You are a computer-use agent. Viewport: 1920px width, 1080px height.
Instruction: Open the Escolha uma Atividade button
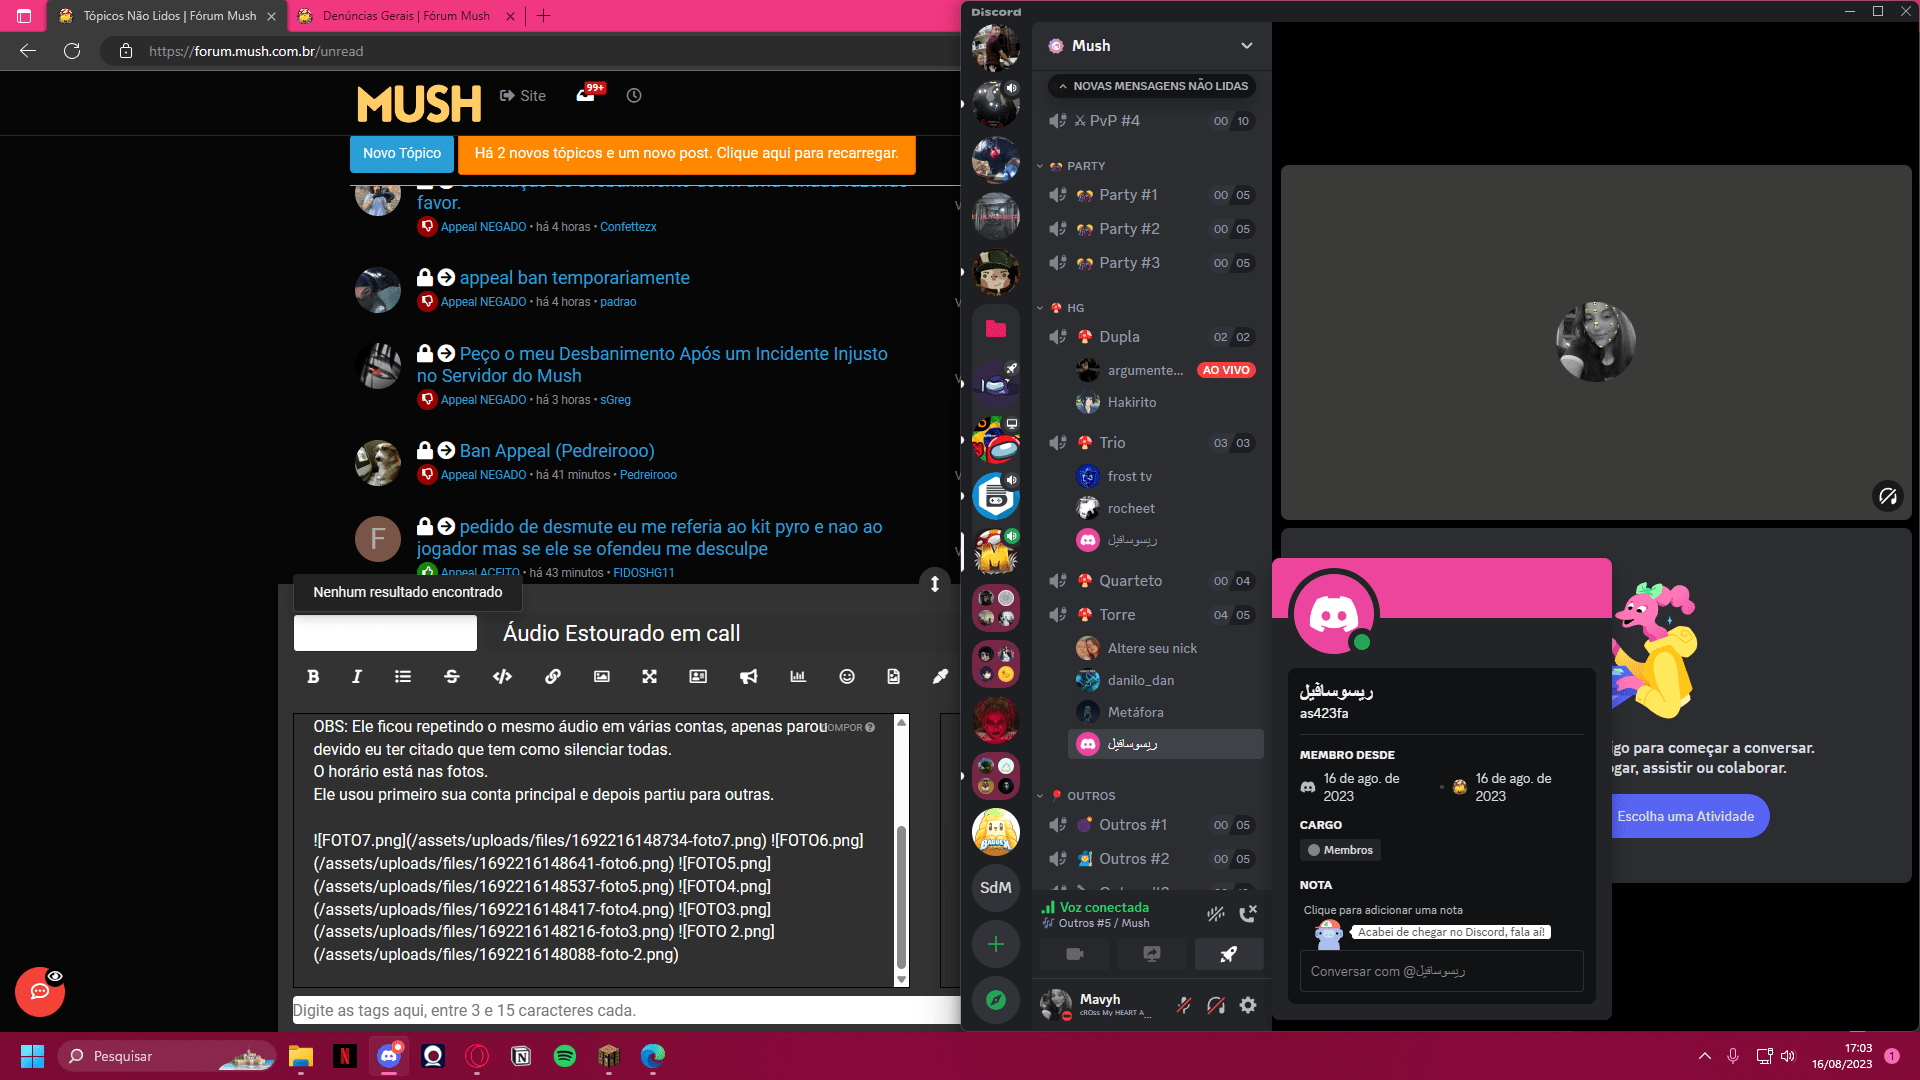[1690, 817]
